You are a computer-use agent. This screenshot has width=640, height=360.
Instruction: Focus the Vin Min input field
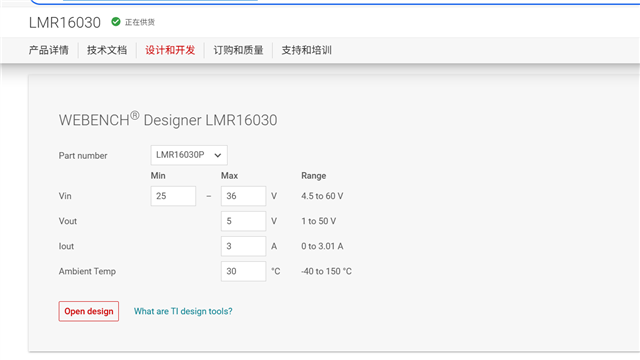173,196
